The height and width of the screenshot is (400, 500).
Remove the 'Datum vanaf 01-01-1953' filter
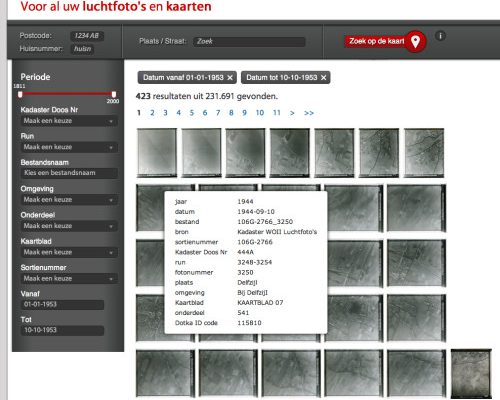coord(230,78)
